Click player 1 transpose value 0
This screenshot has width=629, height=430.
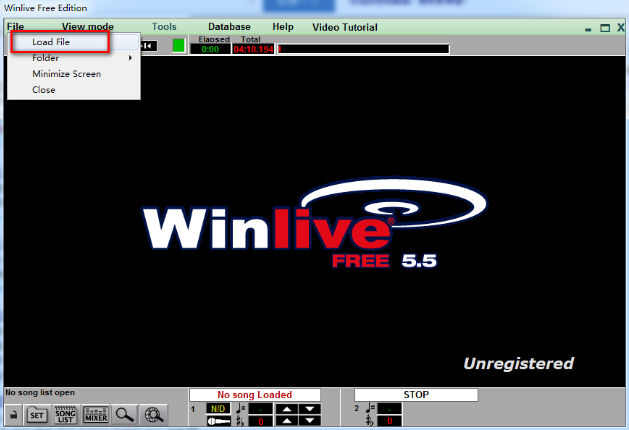click(260, 421)
